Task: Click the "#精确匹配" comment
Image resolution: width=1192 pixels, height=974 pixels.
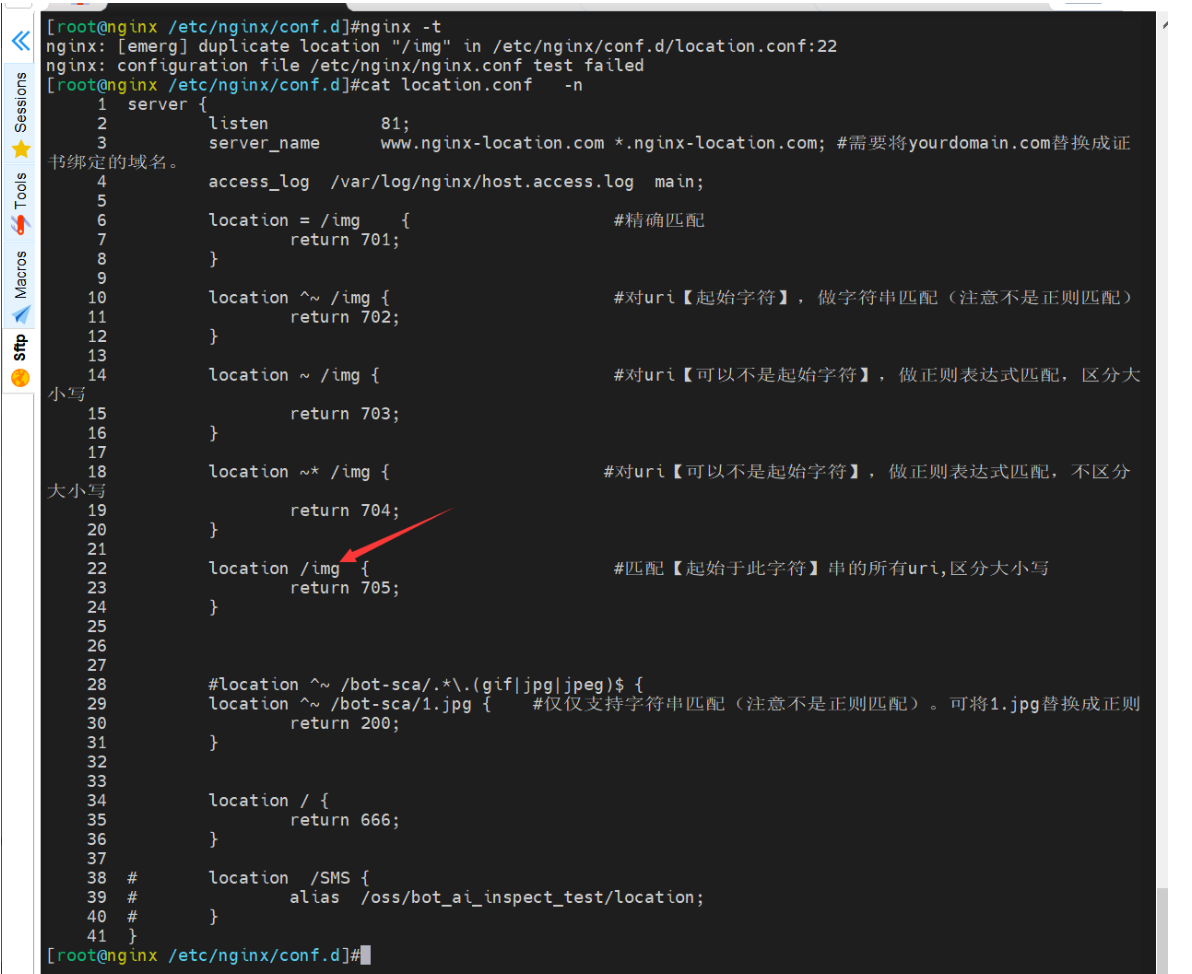Action: pos(659,220)
